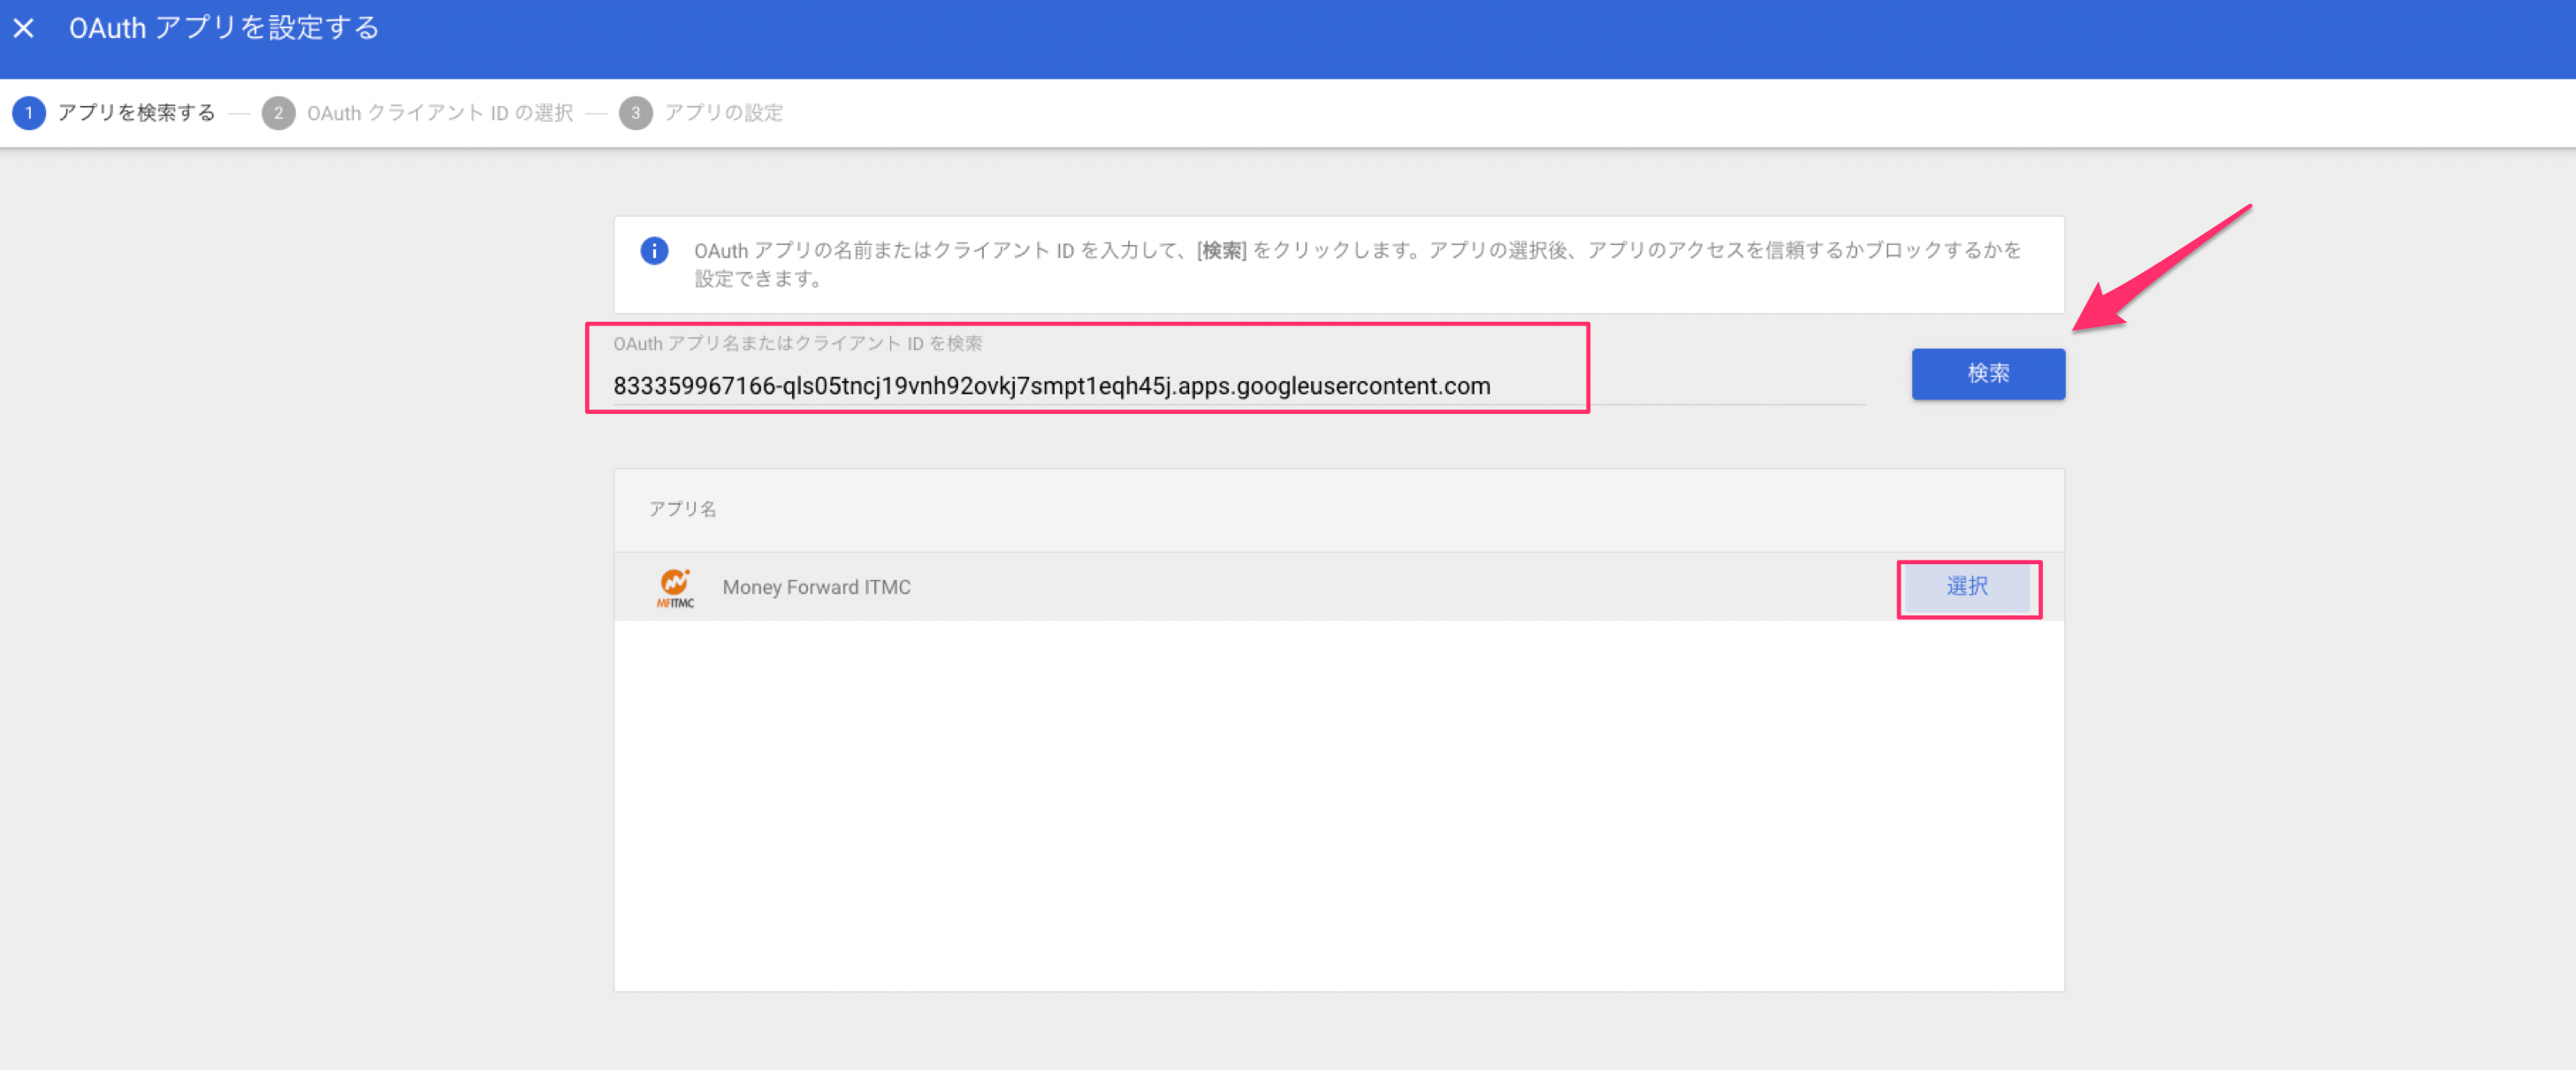Click the 選択 button for Money Forward ITMC

(x=1967, y=587)
